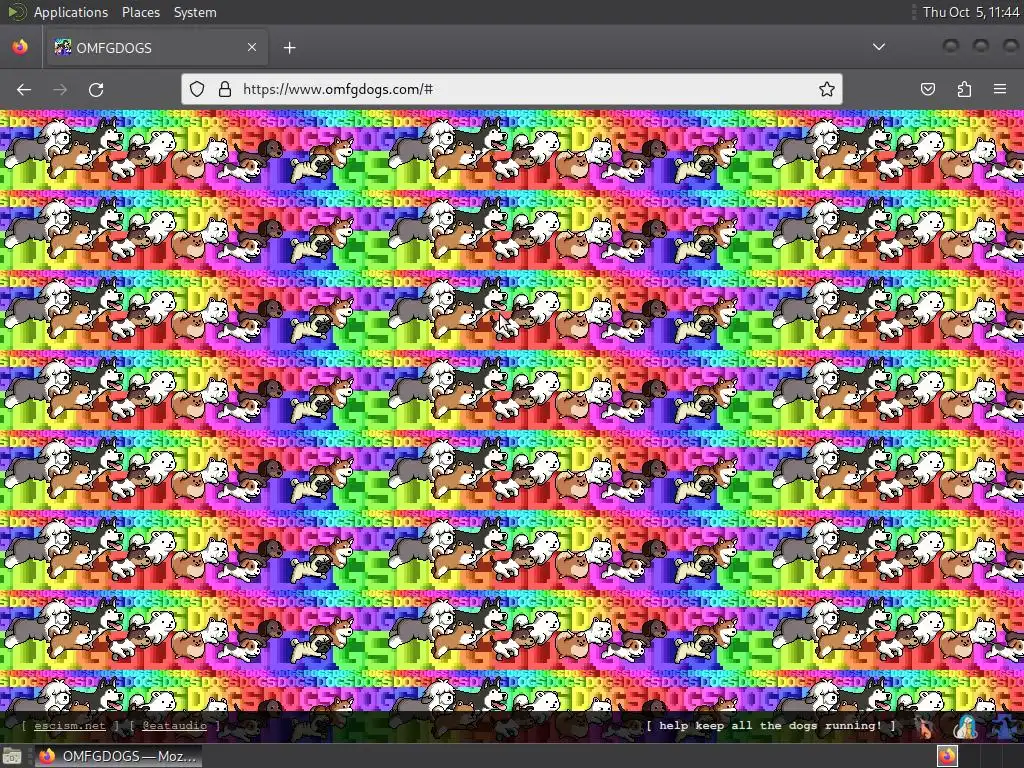Follow the escism.net link

(69, 726)
